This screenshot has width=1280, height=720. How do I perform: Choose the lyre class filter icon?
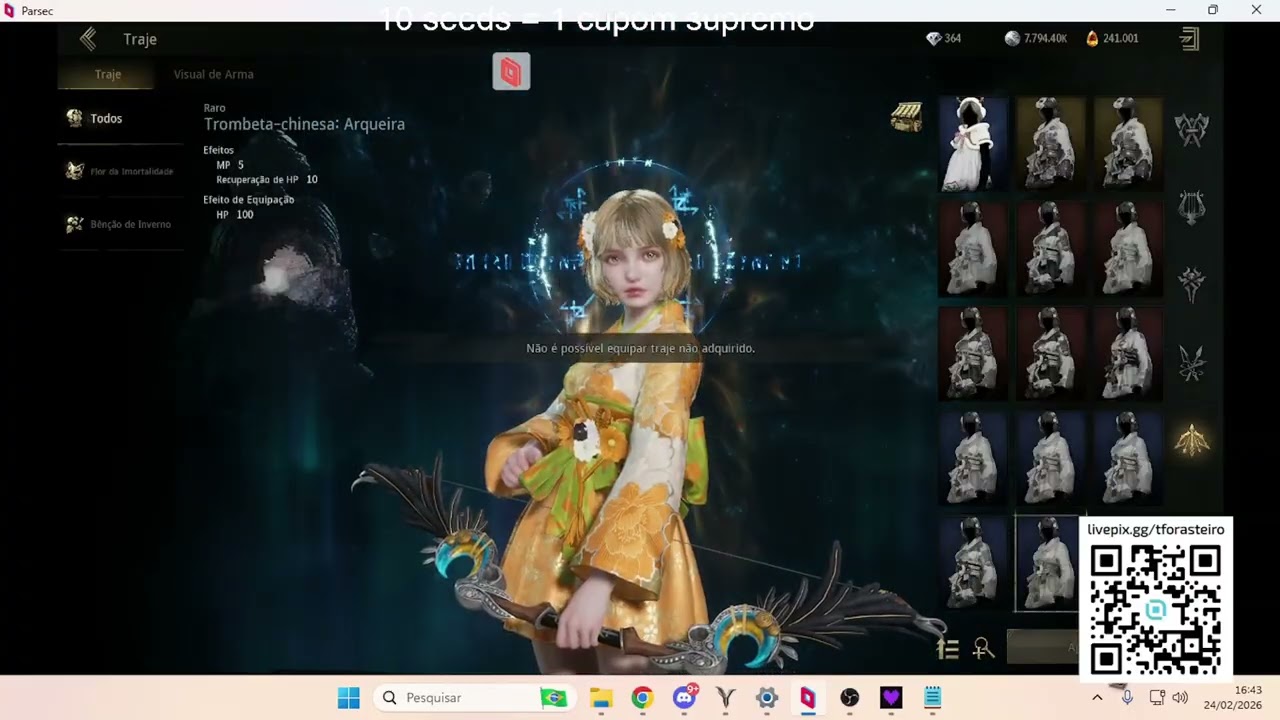coord(1191,207)
